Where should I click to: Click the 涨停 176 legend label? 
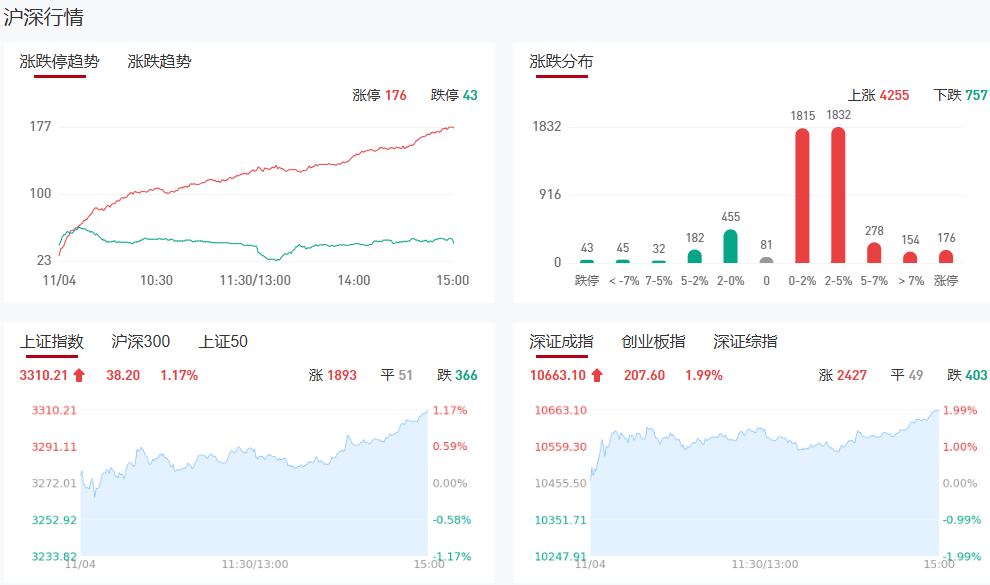pos(379,96)
